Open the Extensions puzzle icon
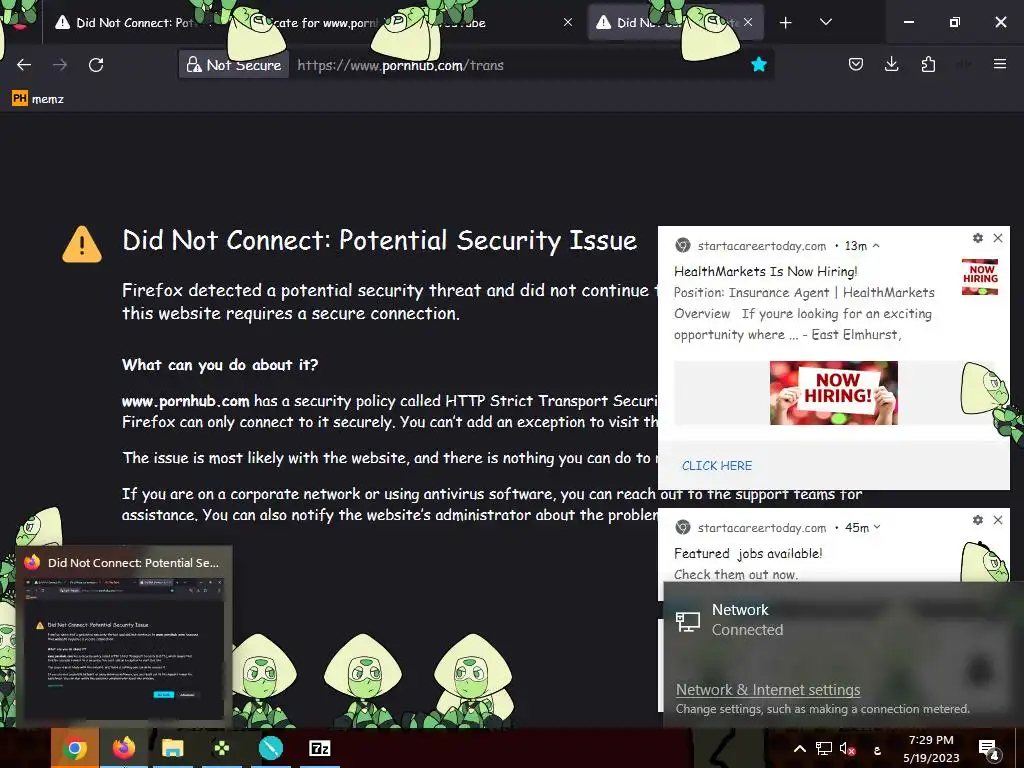The image size is (1024, 768). coord(928,64)
